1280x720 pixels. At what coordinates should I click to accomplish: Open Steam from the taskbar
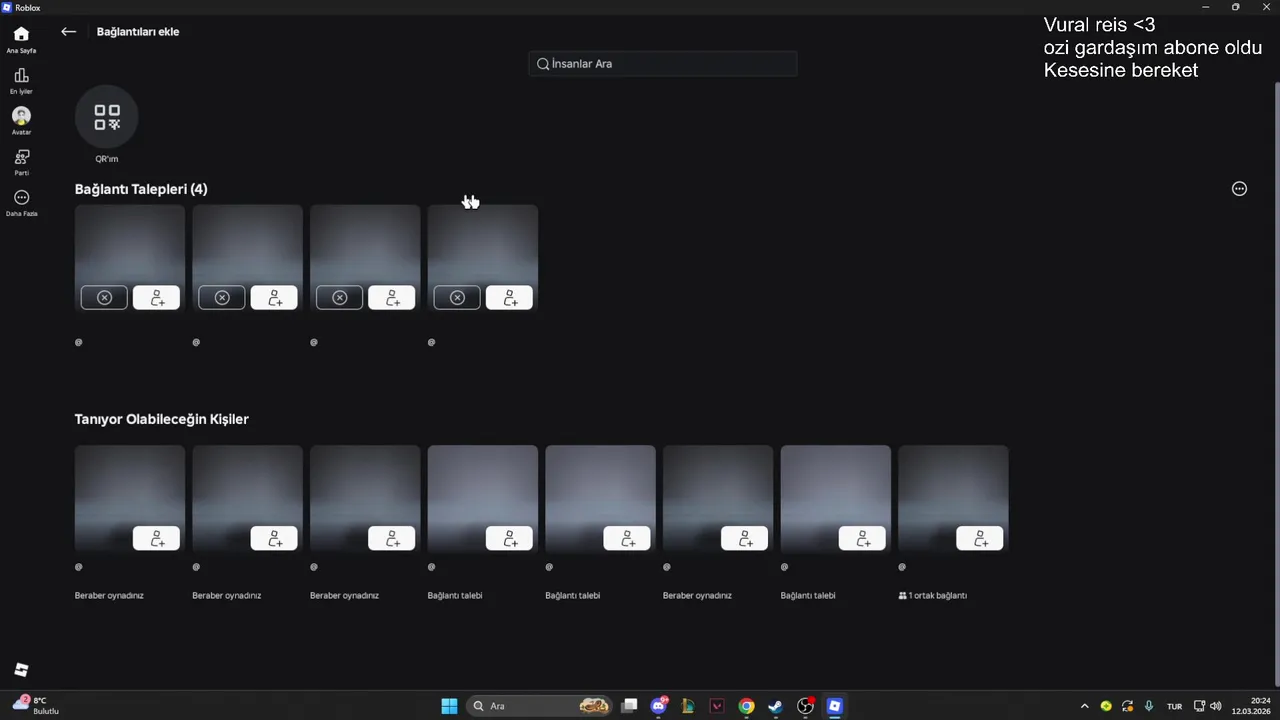tap(775, 706)
